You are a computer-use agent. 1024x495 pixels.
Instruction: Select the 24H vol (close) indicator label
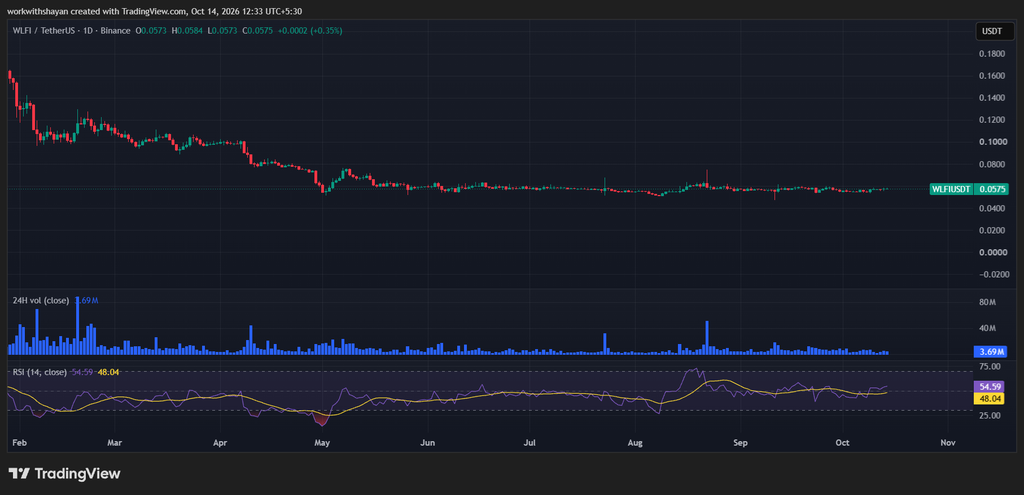click(x=41, y=300)
